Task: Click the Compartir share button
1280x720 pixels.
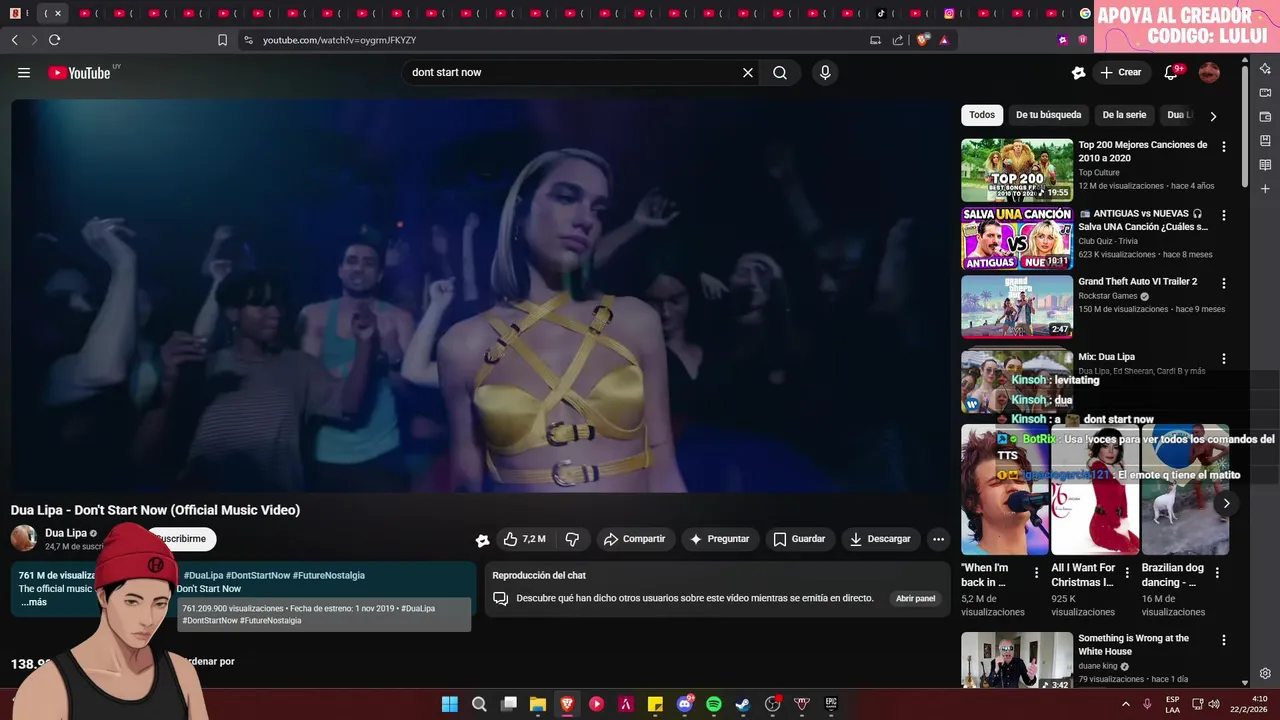Action: click(634, 539)
